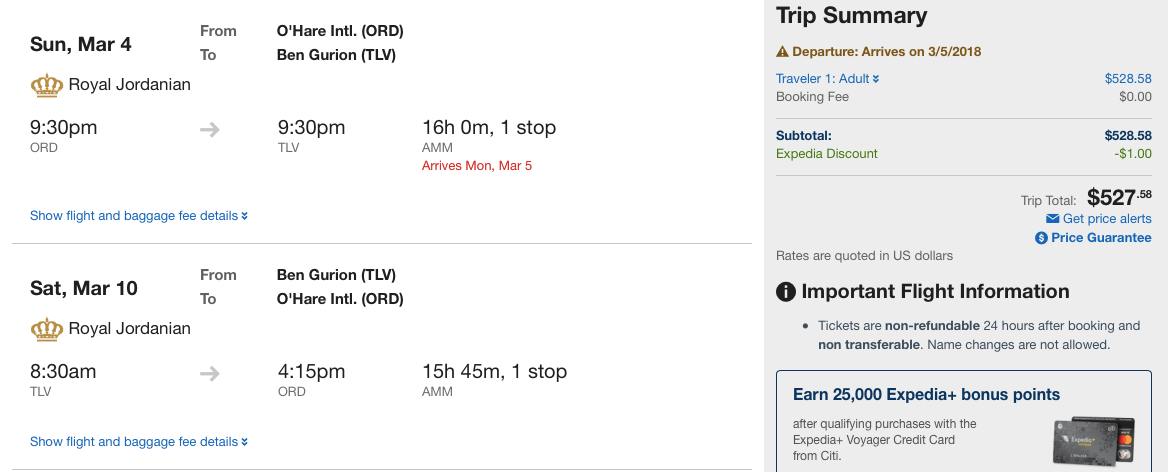Click the Sun, Mar 4 date heading

[81, 45]
